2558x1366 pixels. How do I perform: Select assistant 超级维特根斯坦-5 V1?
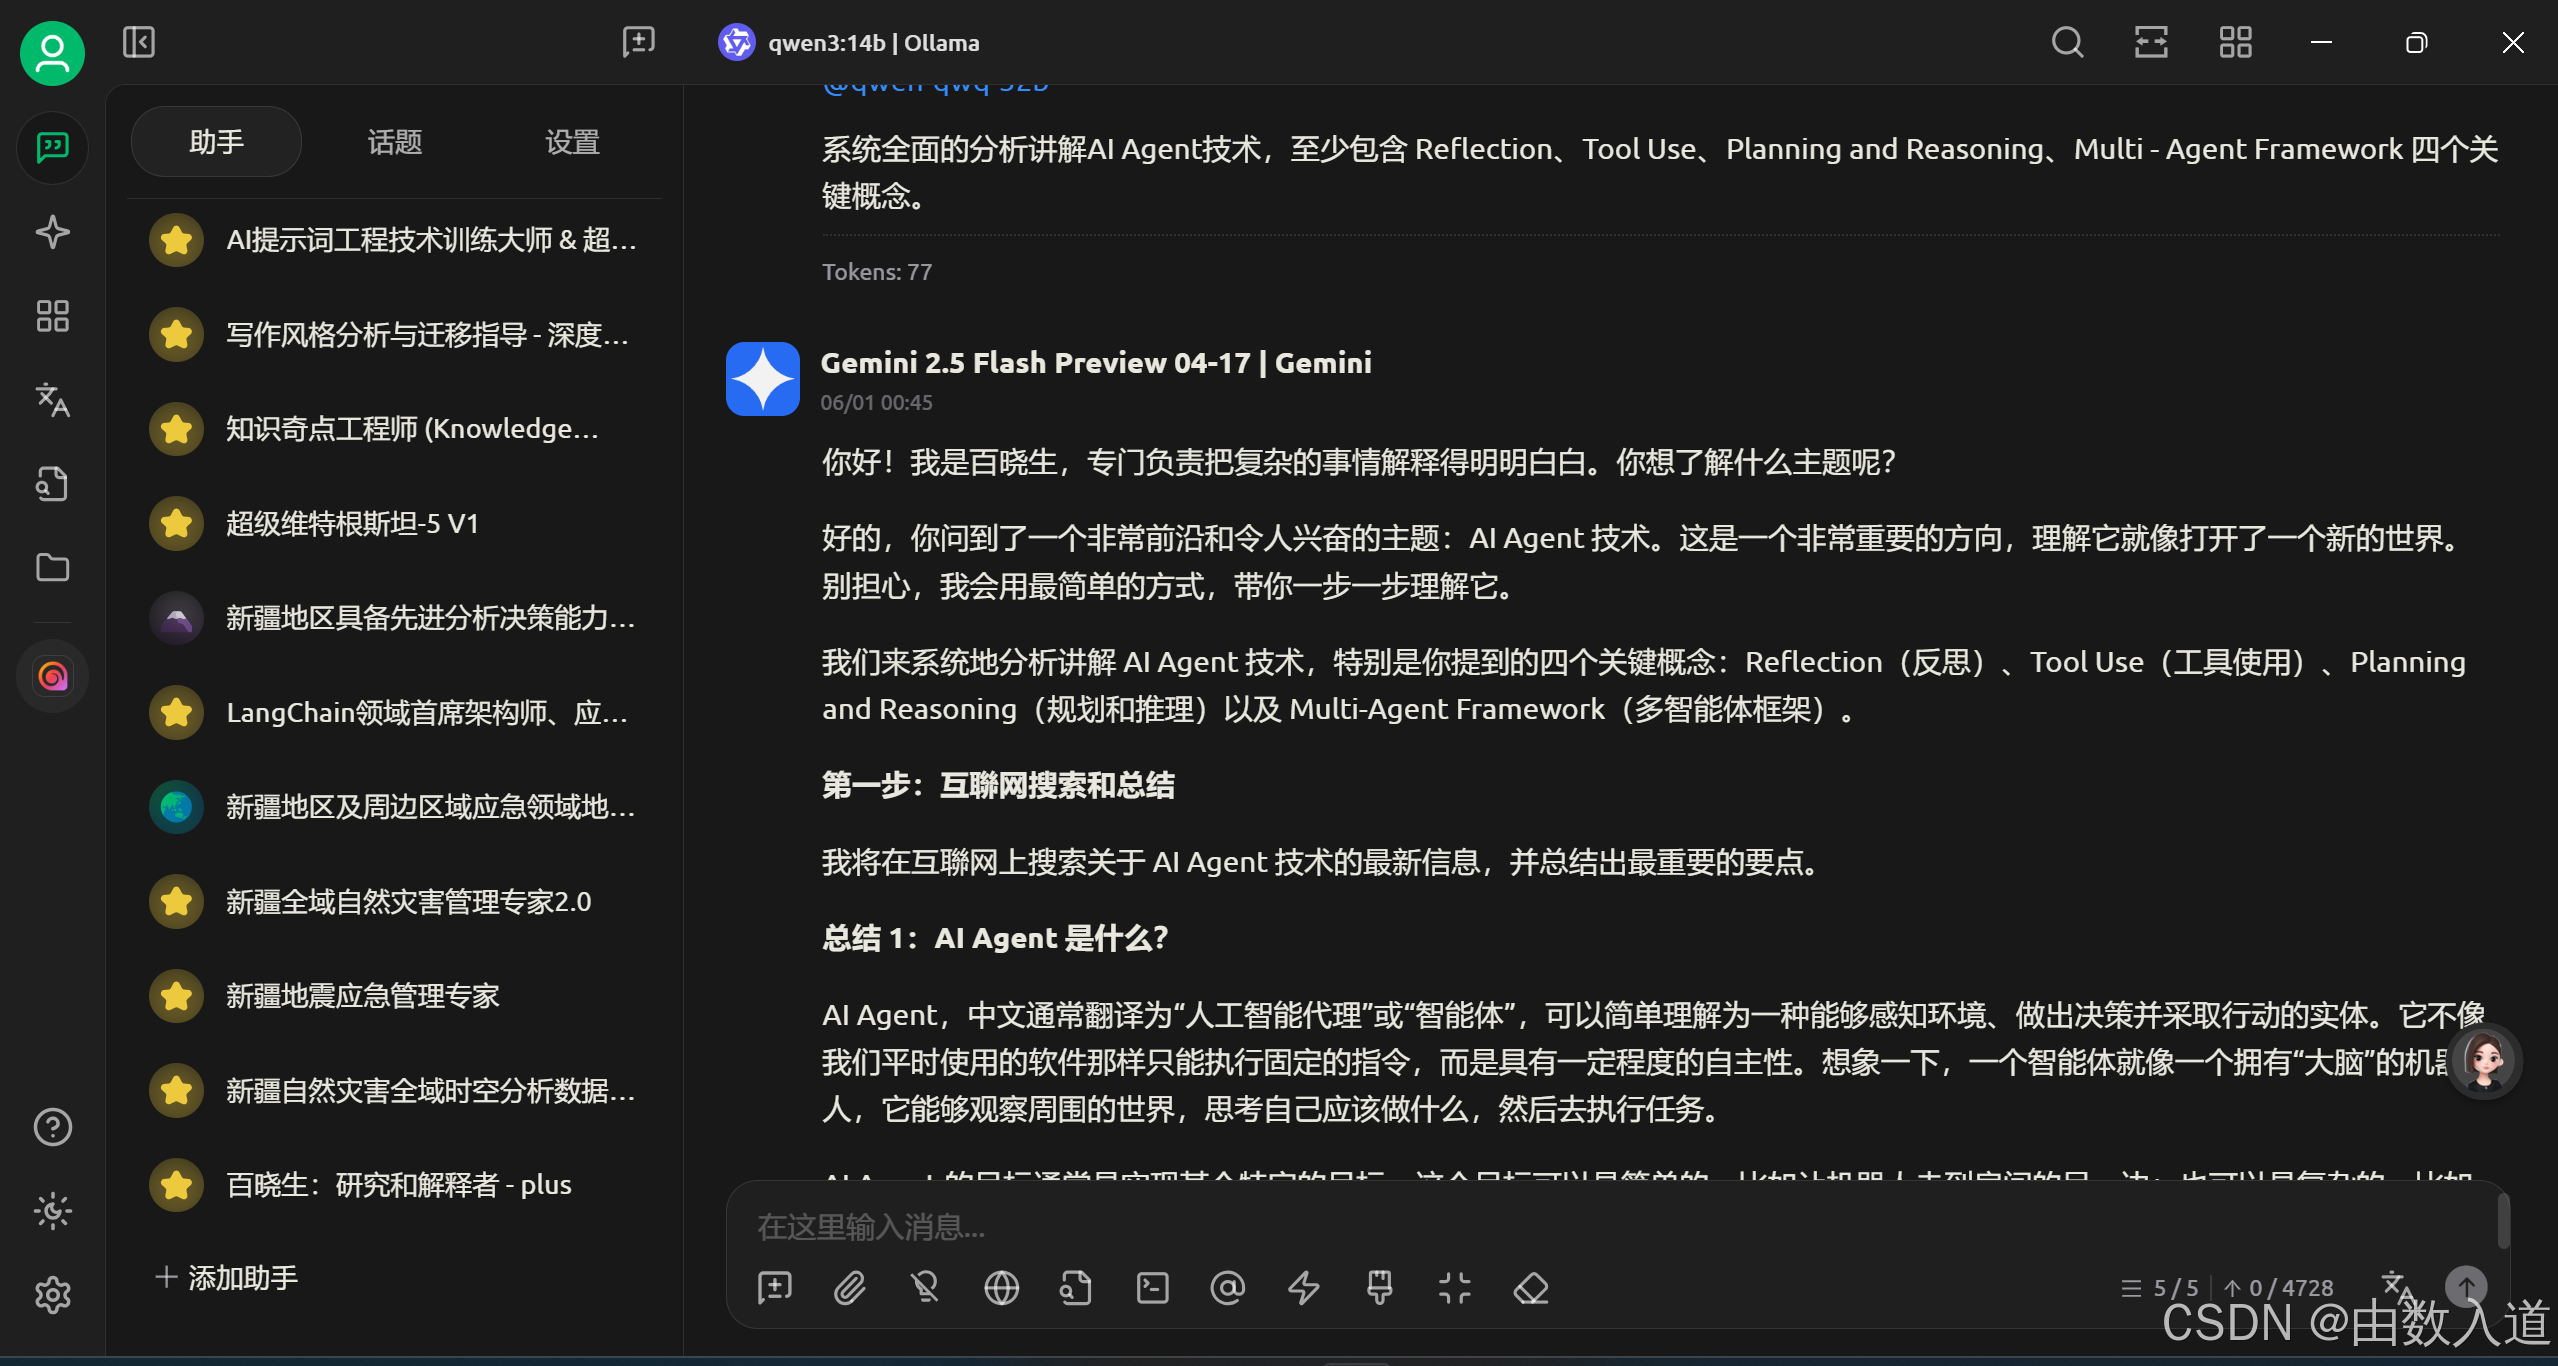(394, 523)
